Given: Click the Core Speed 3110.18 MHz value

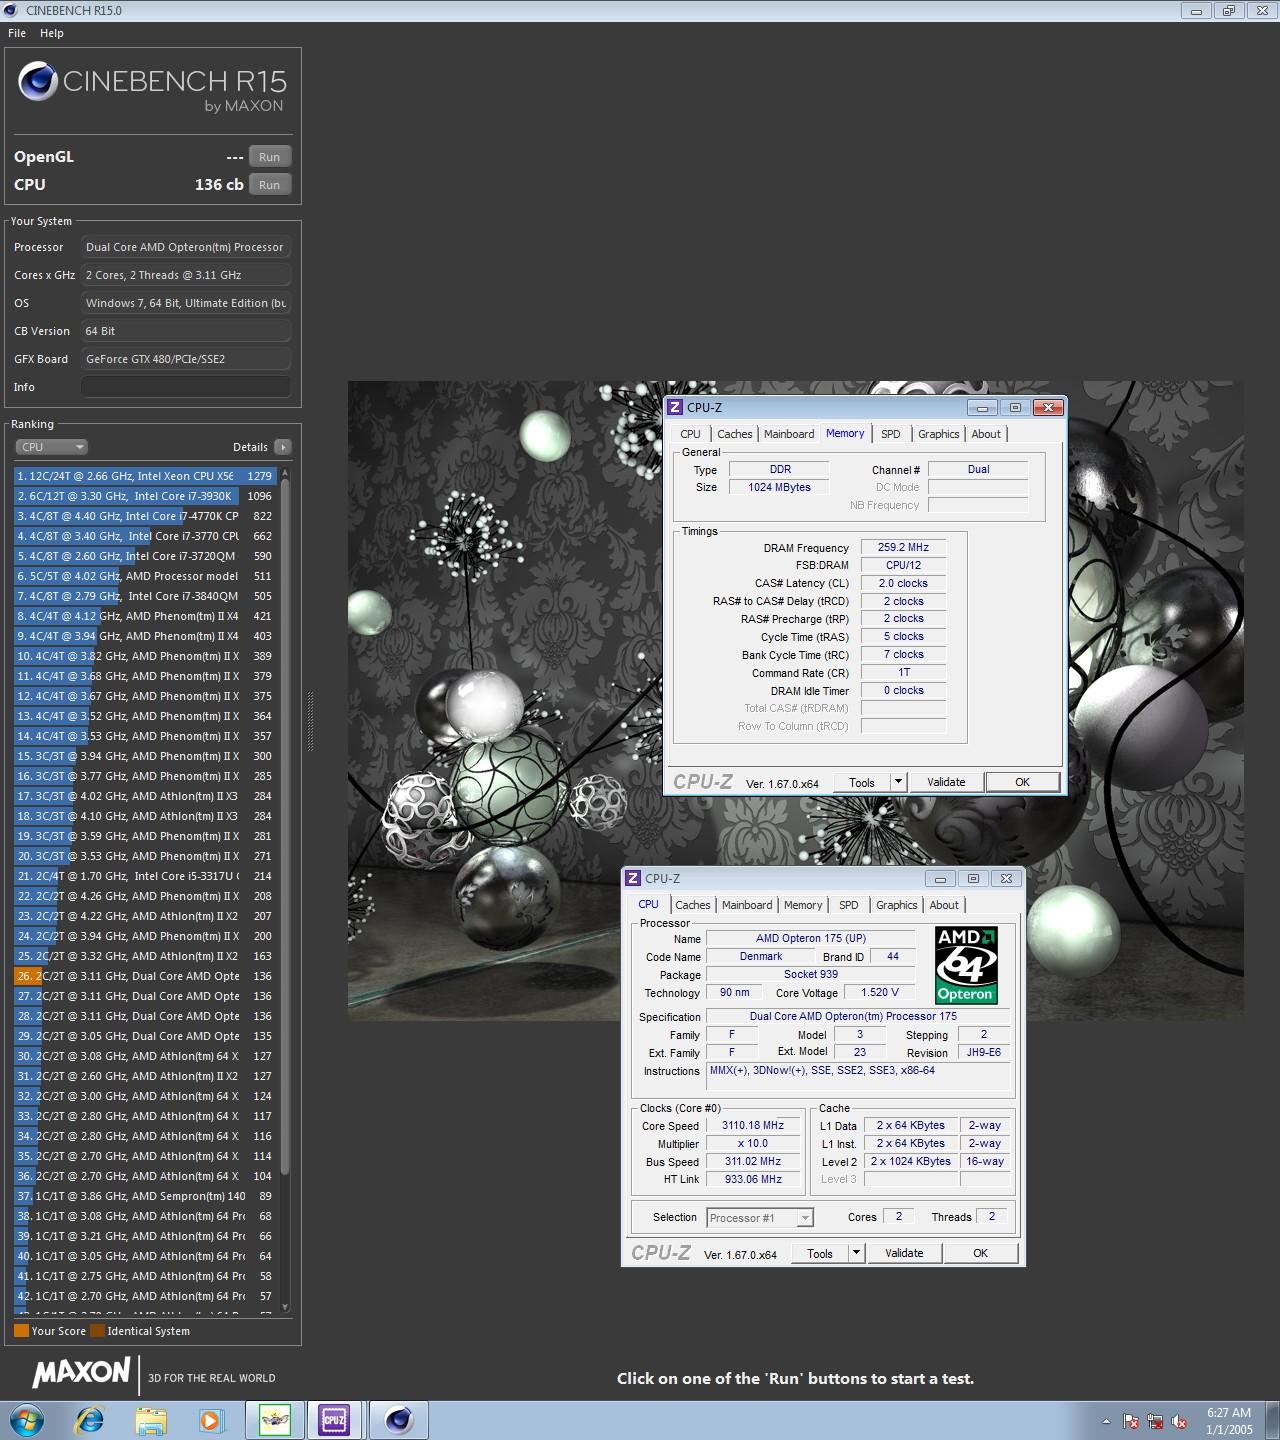Looking at the screenshot, I should 753,1126.
